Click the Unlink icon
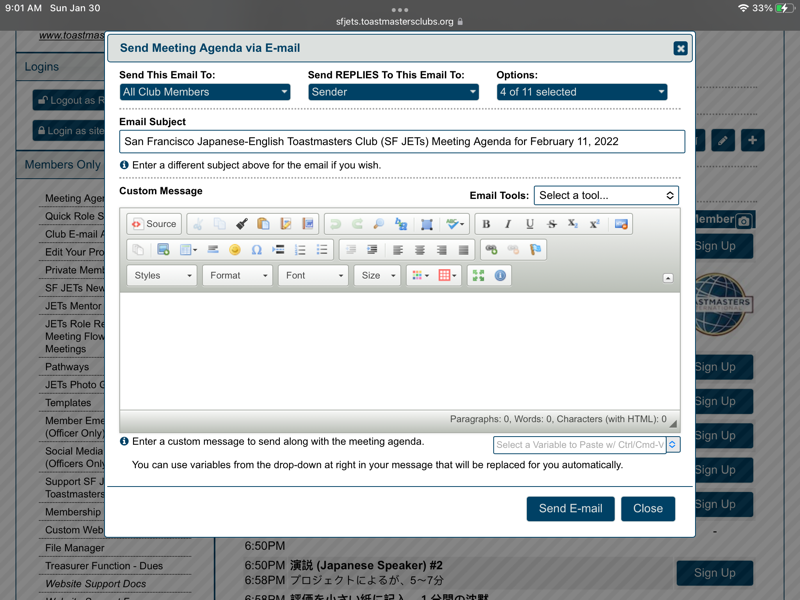The width and height of the screenshot is (800, 600). pos(513,249)
